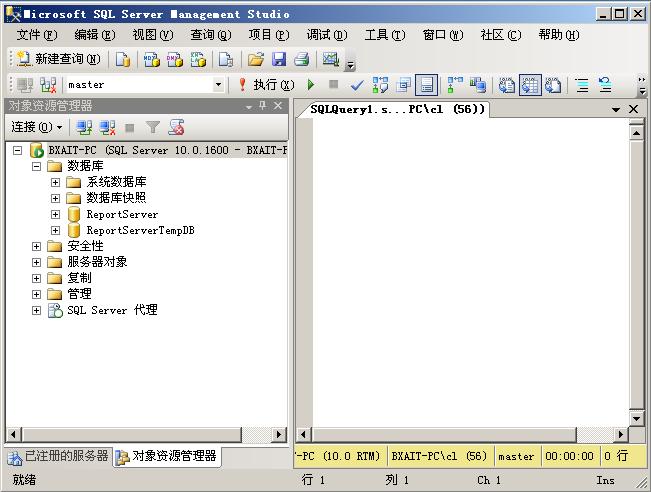This screenshot has height=492, width=651.
Task: Click the 新建查询 (New Query) button
Action: coord(58,60)
